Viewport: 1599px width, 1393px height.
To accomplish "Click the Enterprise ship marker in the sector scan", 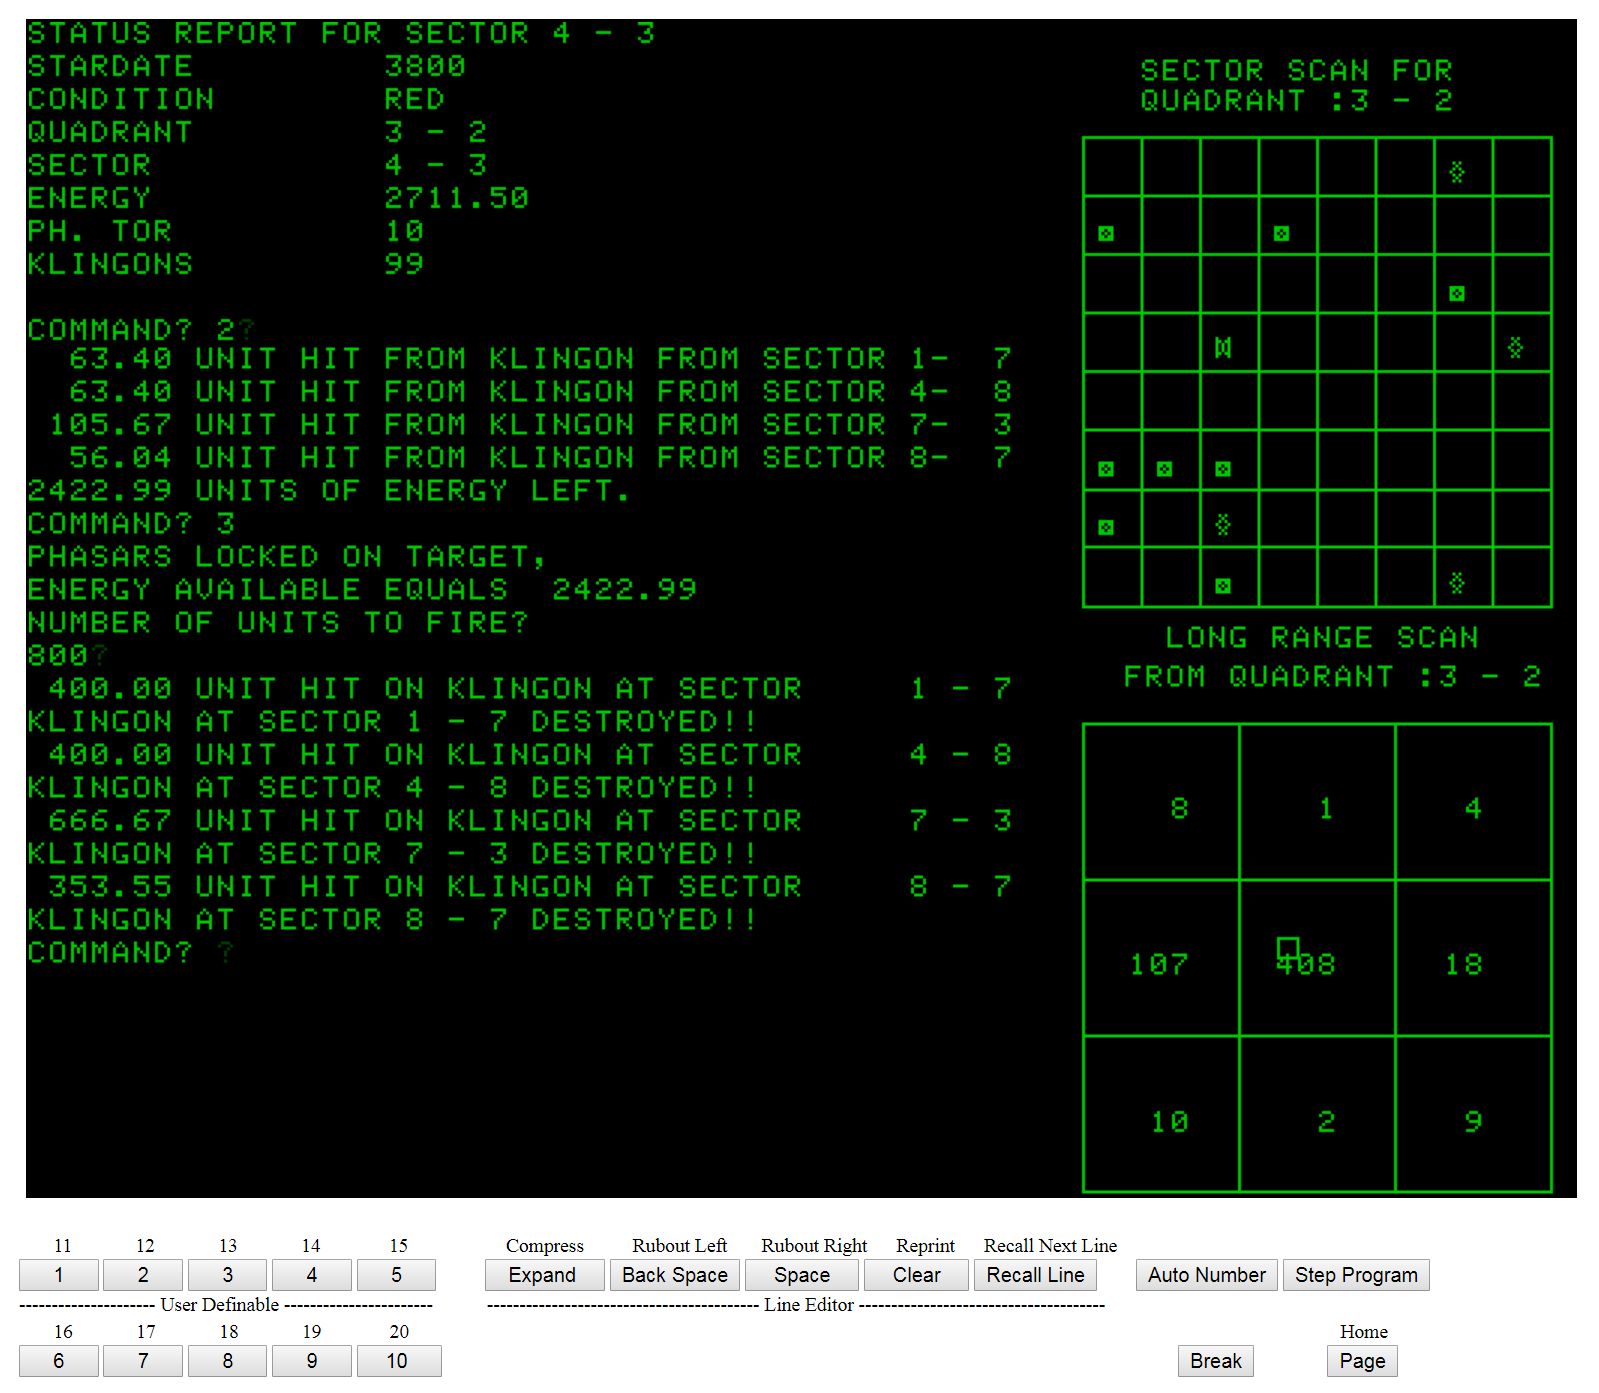I will tap(1223, 347).
